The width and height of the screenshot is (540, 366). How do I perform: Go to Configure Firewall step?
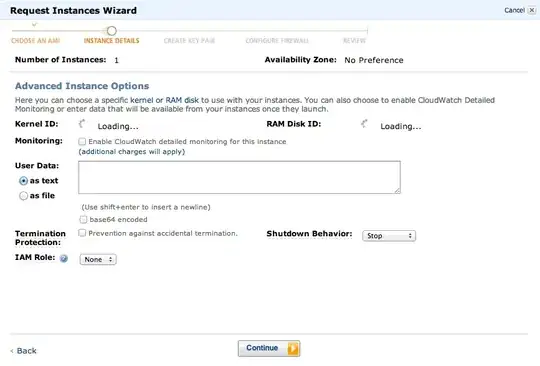[277, 41]
